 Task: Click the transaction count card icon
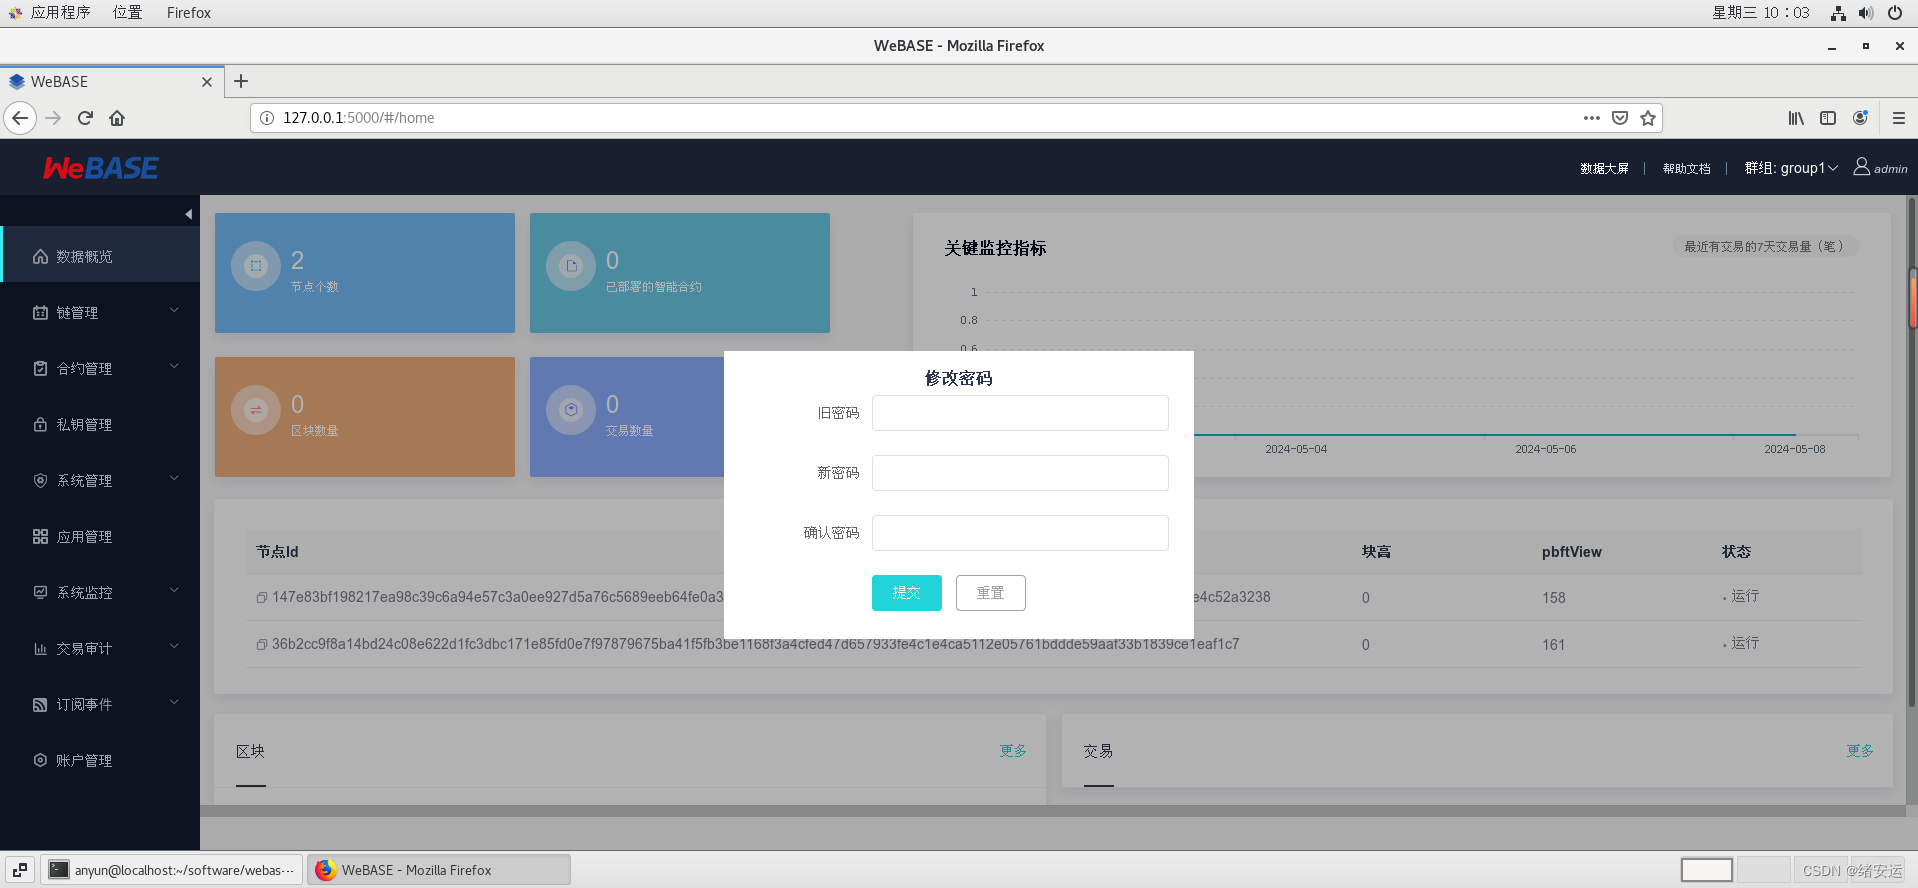571,410
